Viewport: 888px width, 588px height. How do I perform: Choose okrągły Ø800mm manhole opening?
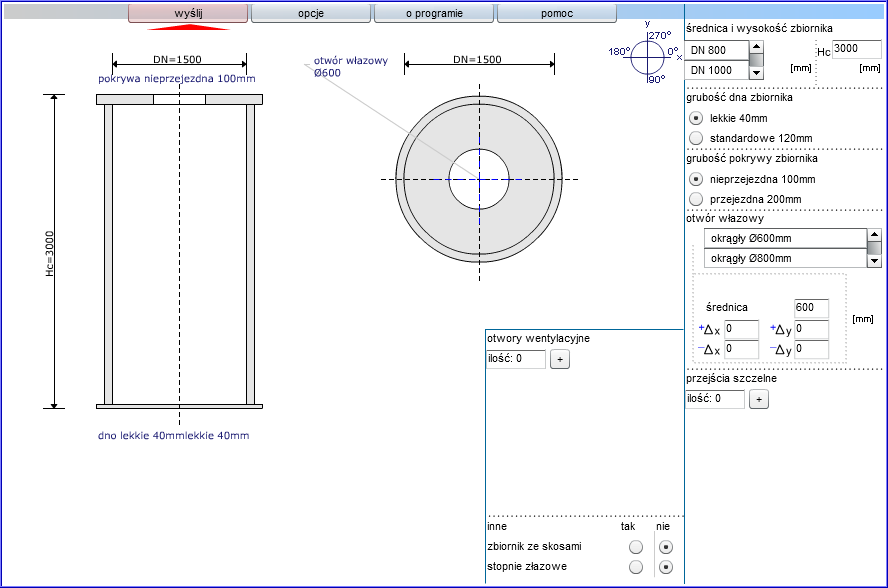coord(785,258)
